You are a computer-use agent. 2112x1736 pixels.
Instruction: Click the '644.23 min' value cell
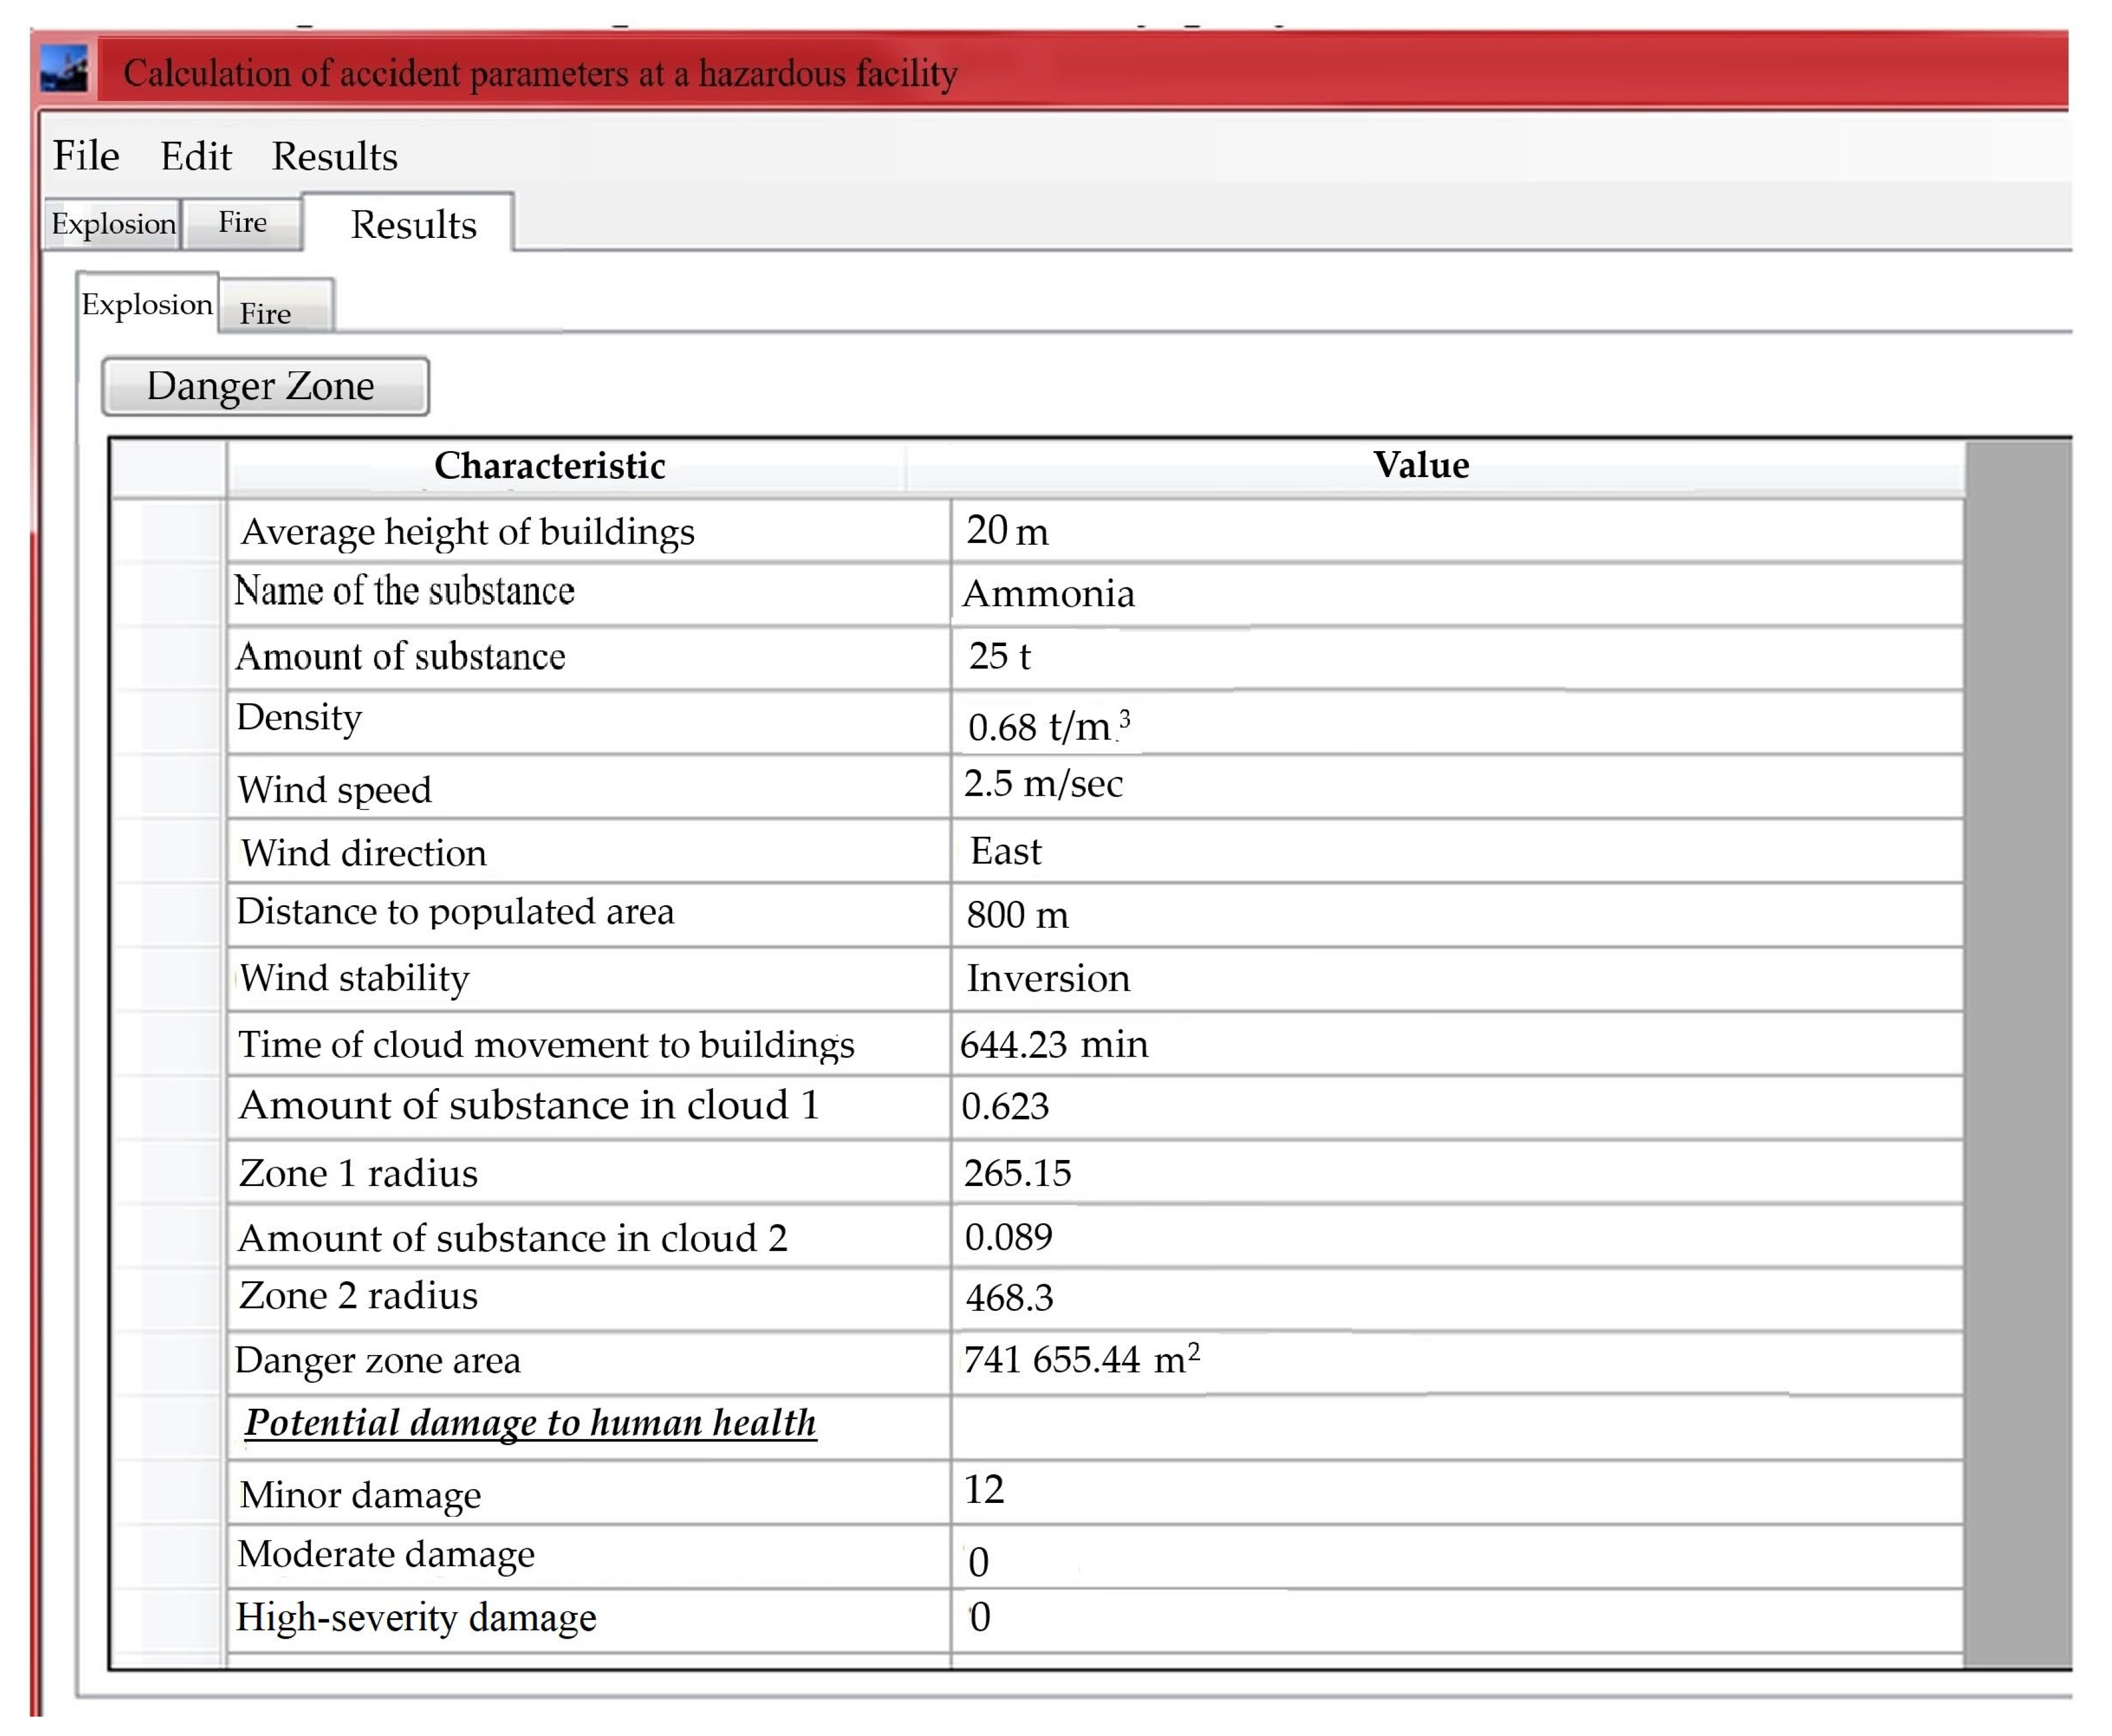pyautogui.click(x=1457, y=1044)
